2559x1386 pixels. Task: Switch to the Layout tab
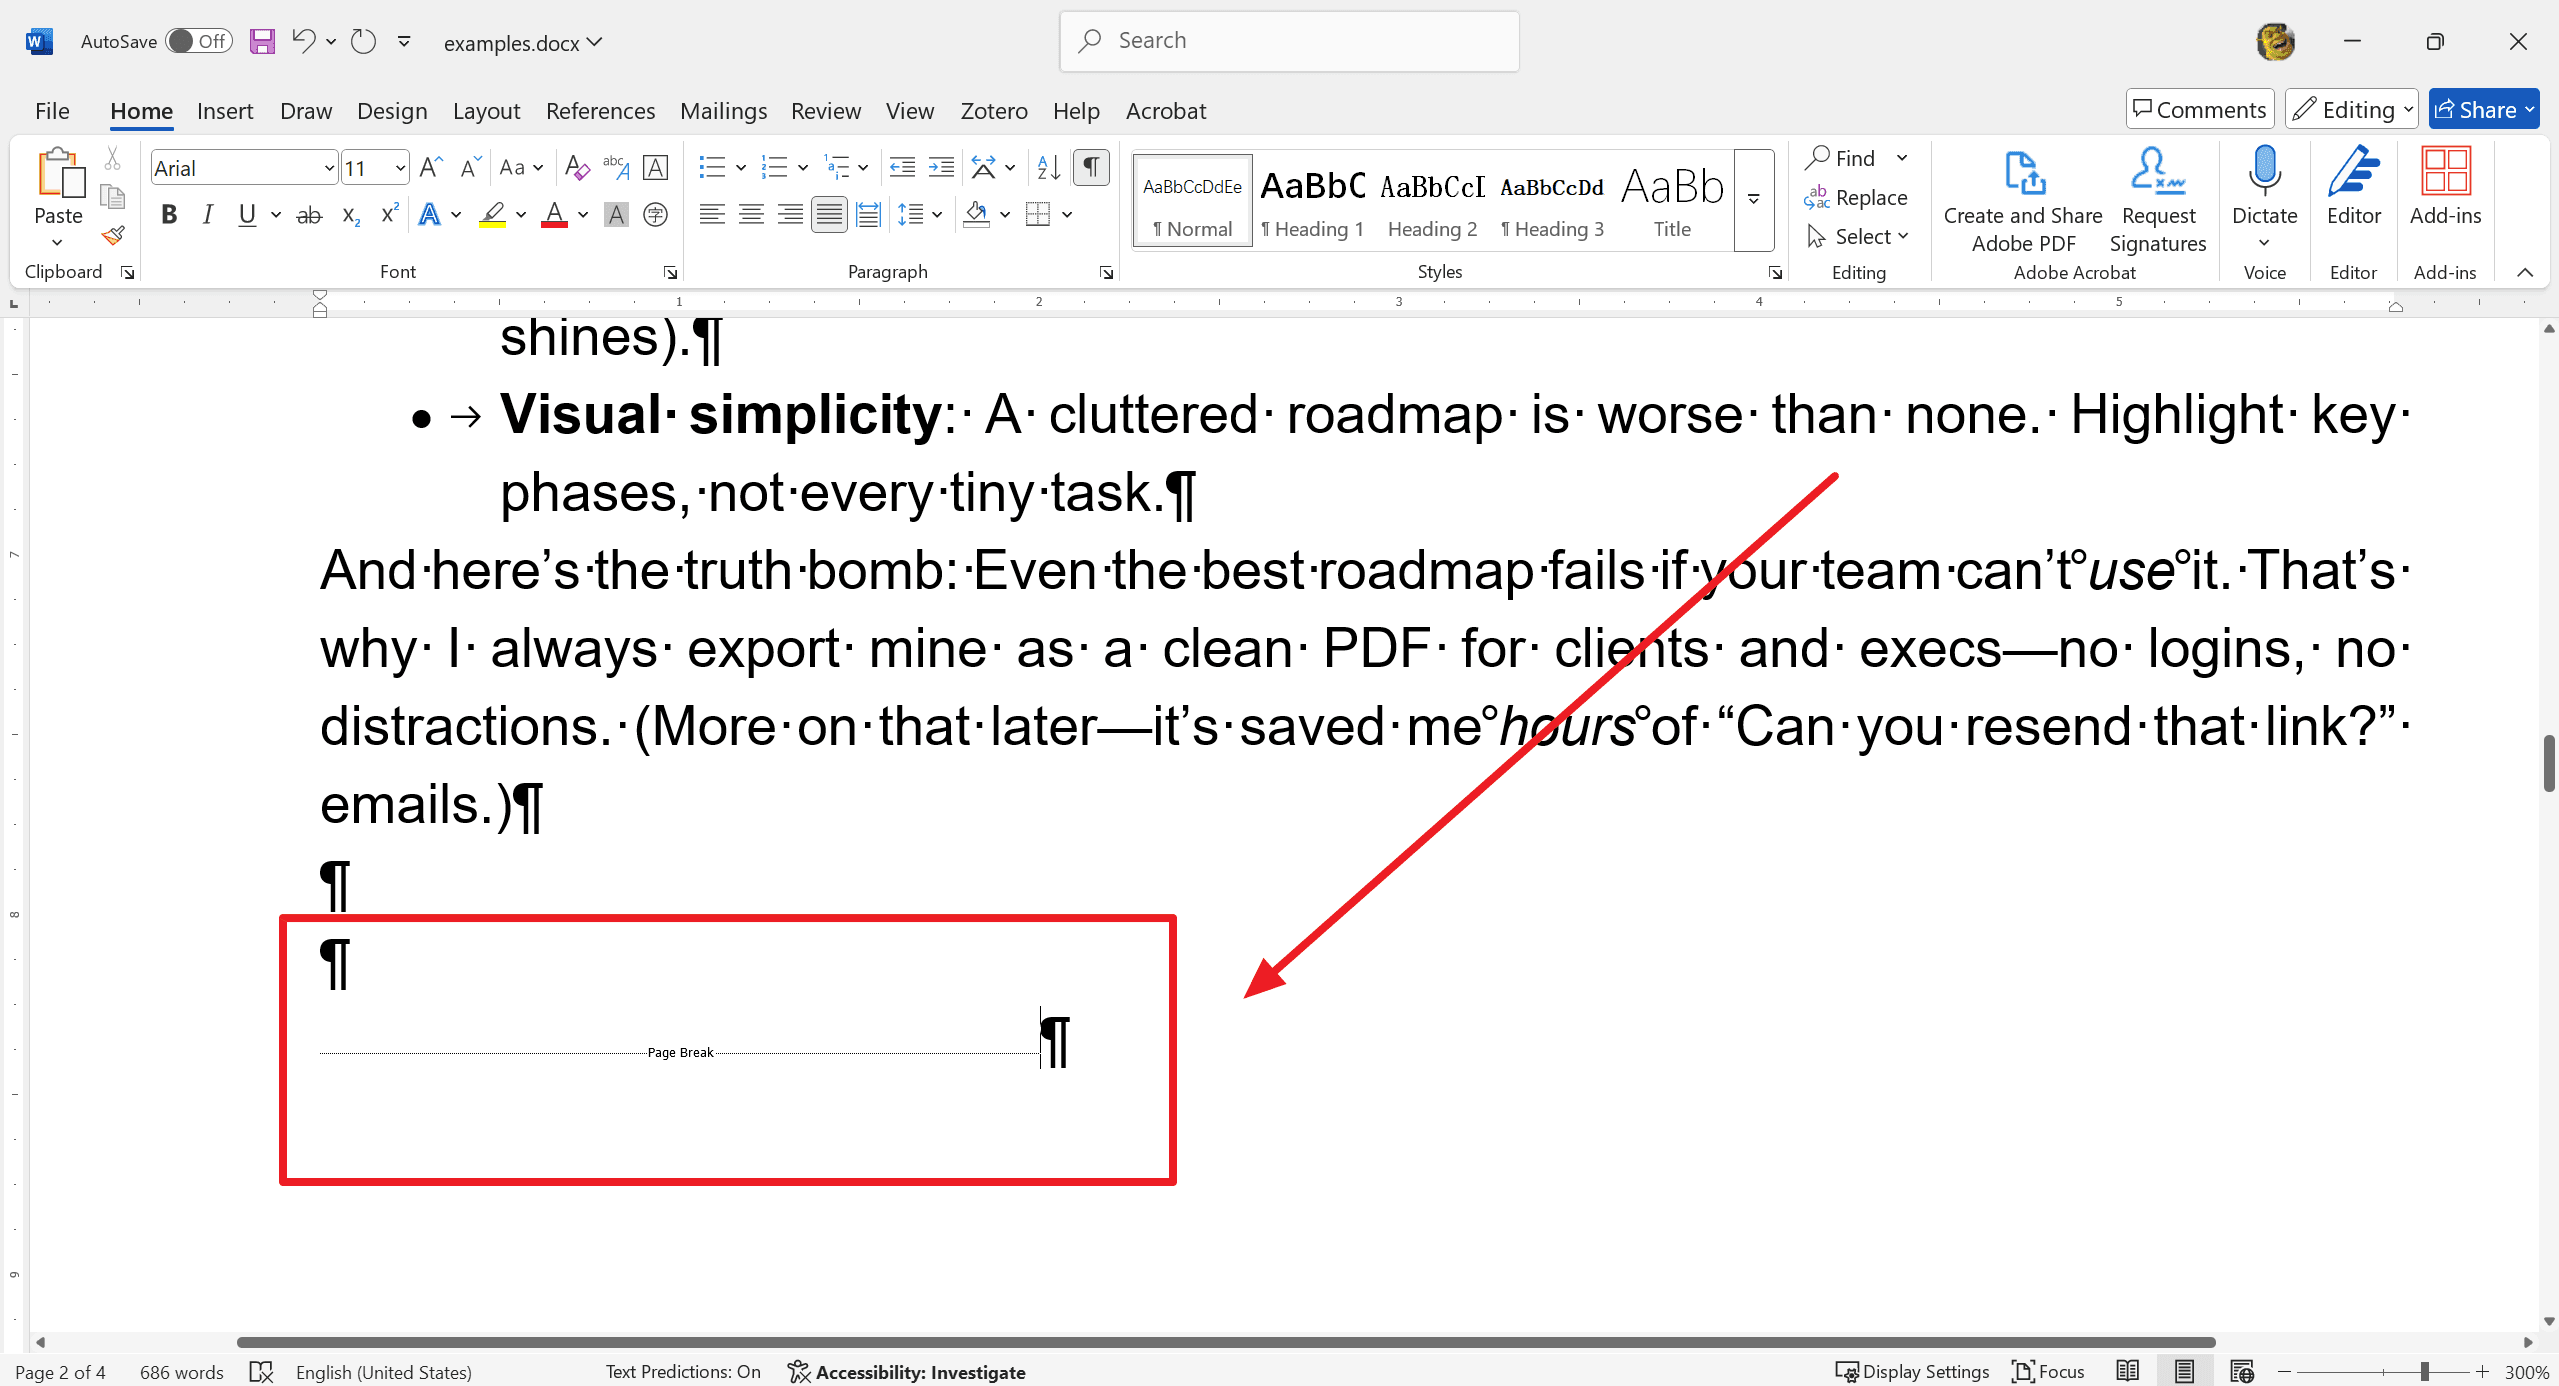[486, 111]
